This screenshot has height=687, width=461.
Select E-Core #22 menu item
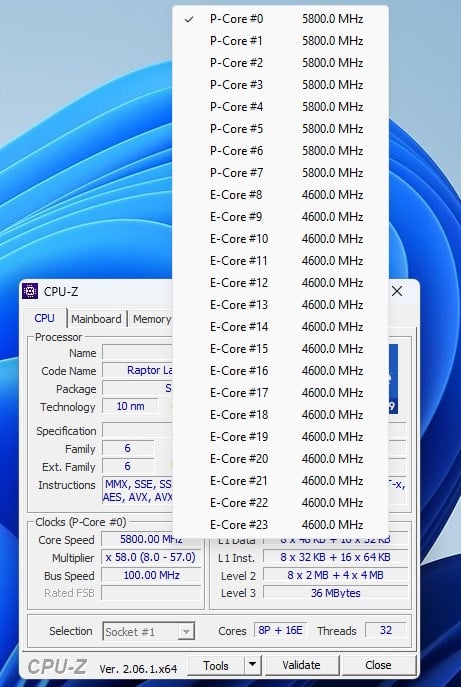pos(280,503)
